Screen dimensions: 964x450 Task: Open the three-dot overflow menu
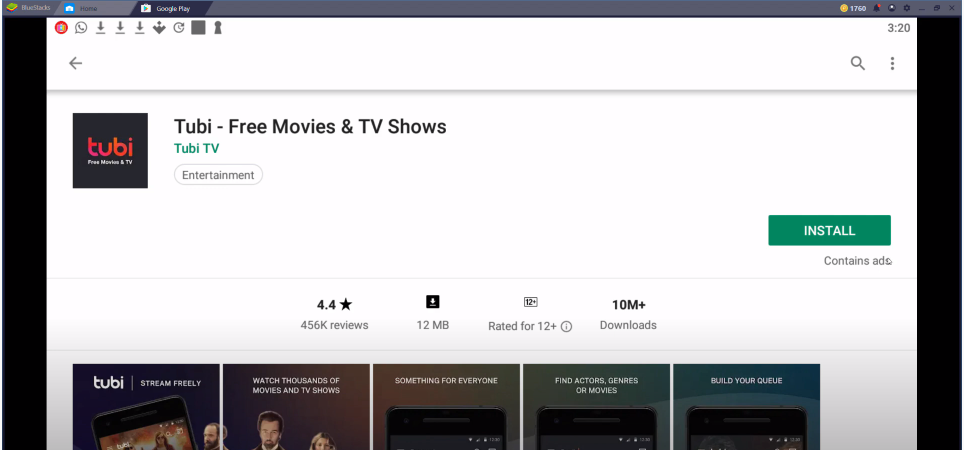(892, 63)
